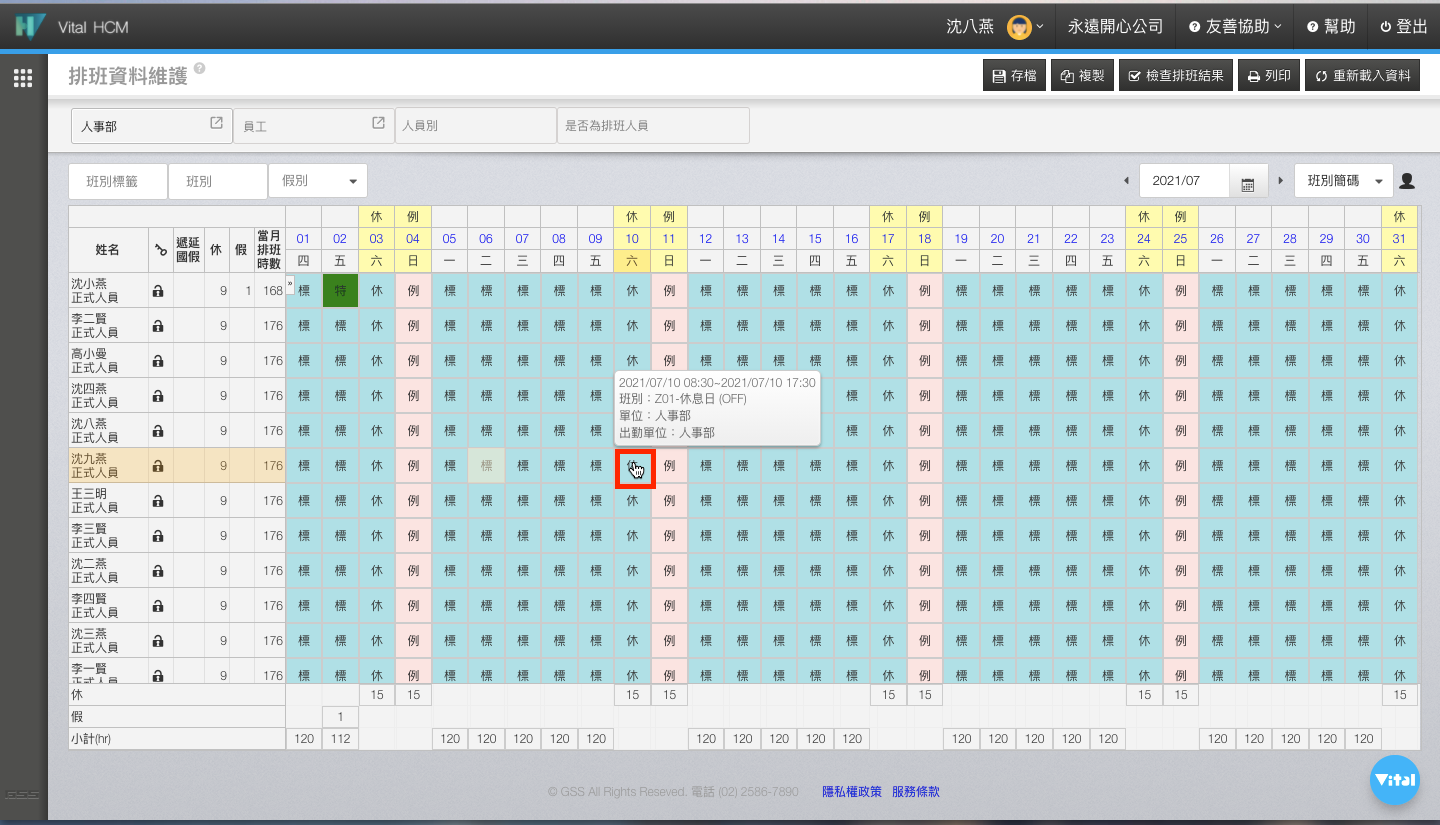Open the 員工 lookup popup icon

click(x=378, y=123)
